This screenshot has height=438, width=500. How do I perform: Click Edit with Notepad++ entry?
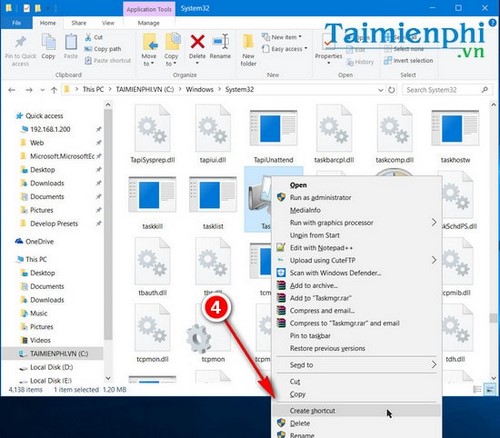point(357,248)
